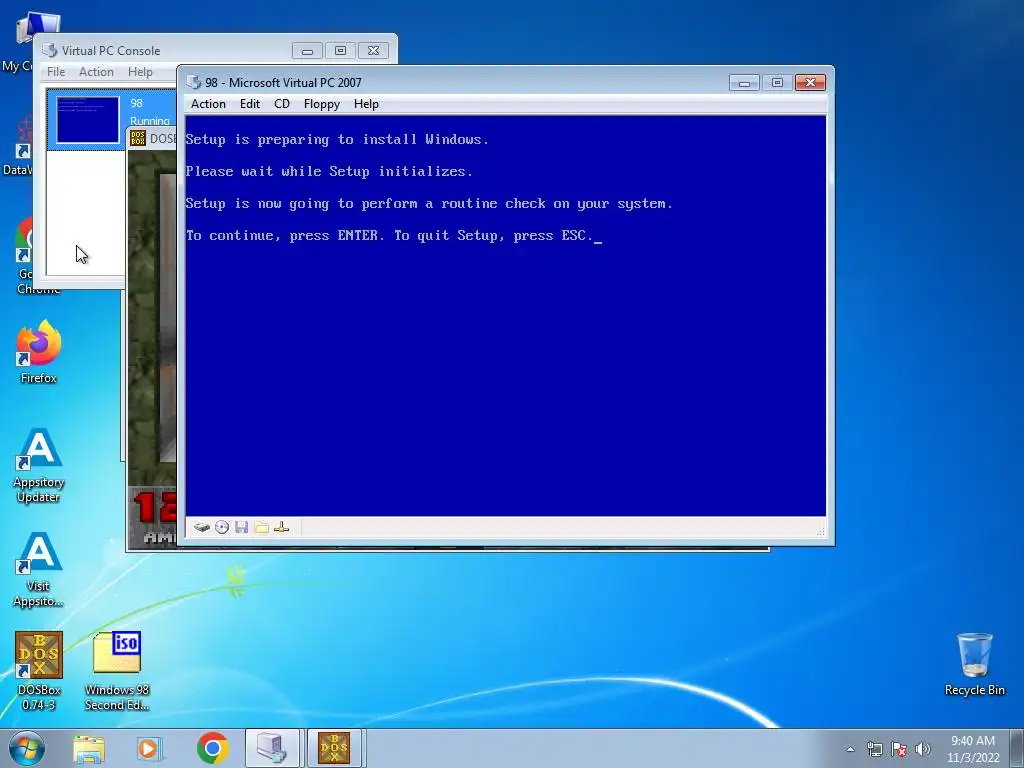1024x768 pixels.
Task: Show hidden system tray icons
Action: 850,749
